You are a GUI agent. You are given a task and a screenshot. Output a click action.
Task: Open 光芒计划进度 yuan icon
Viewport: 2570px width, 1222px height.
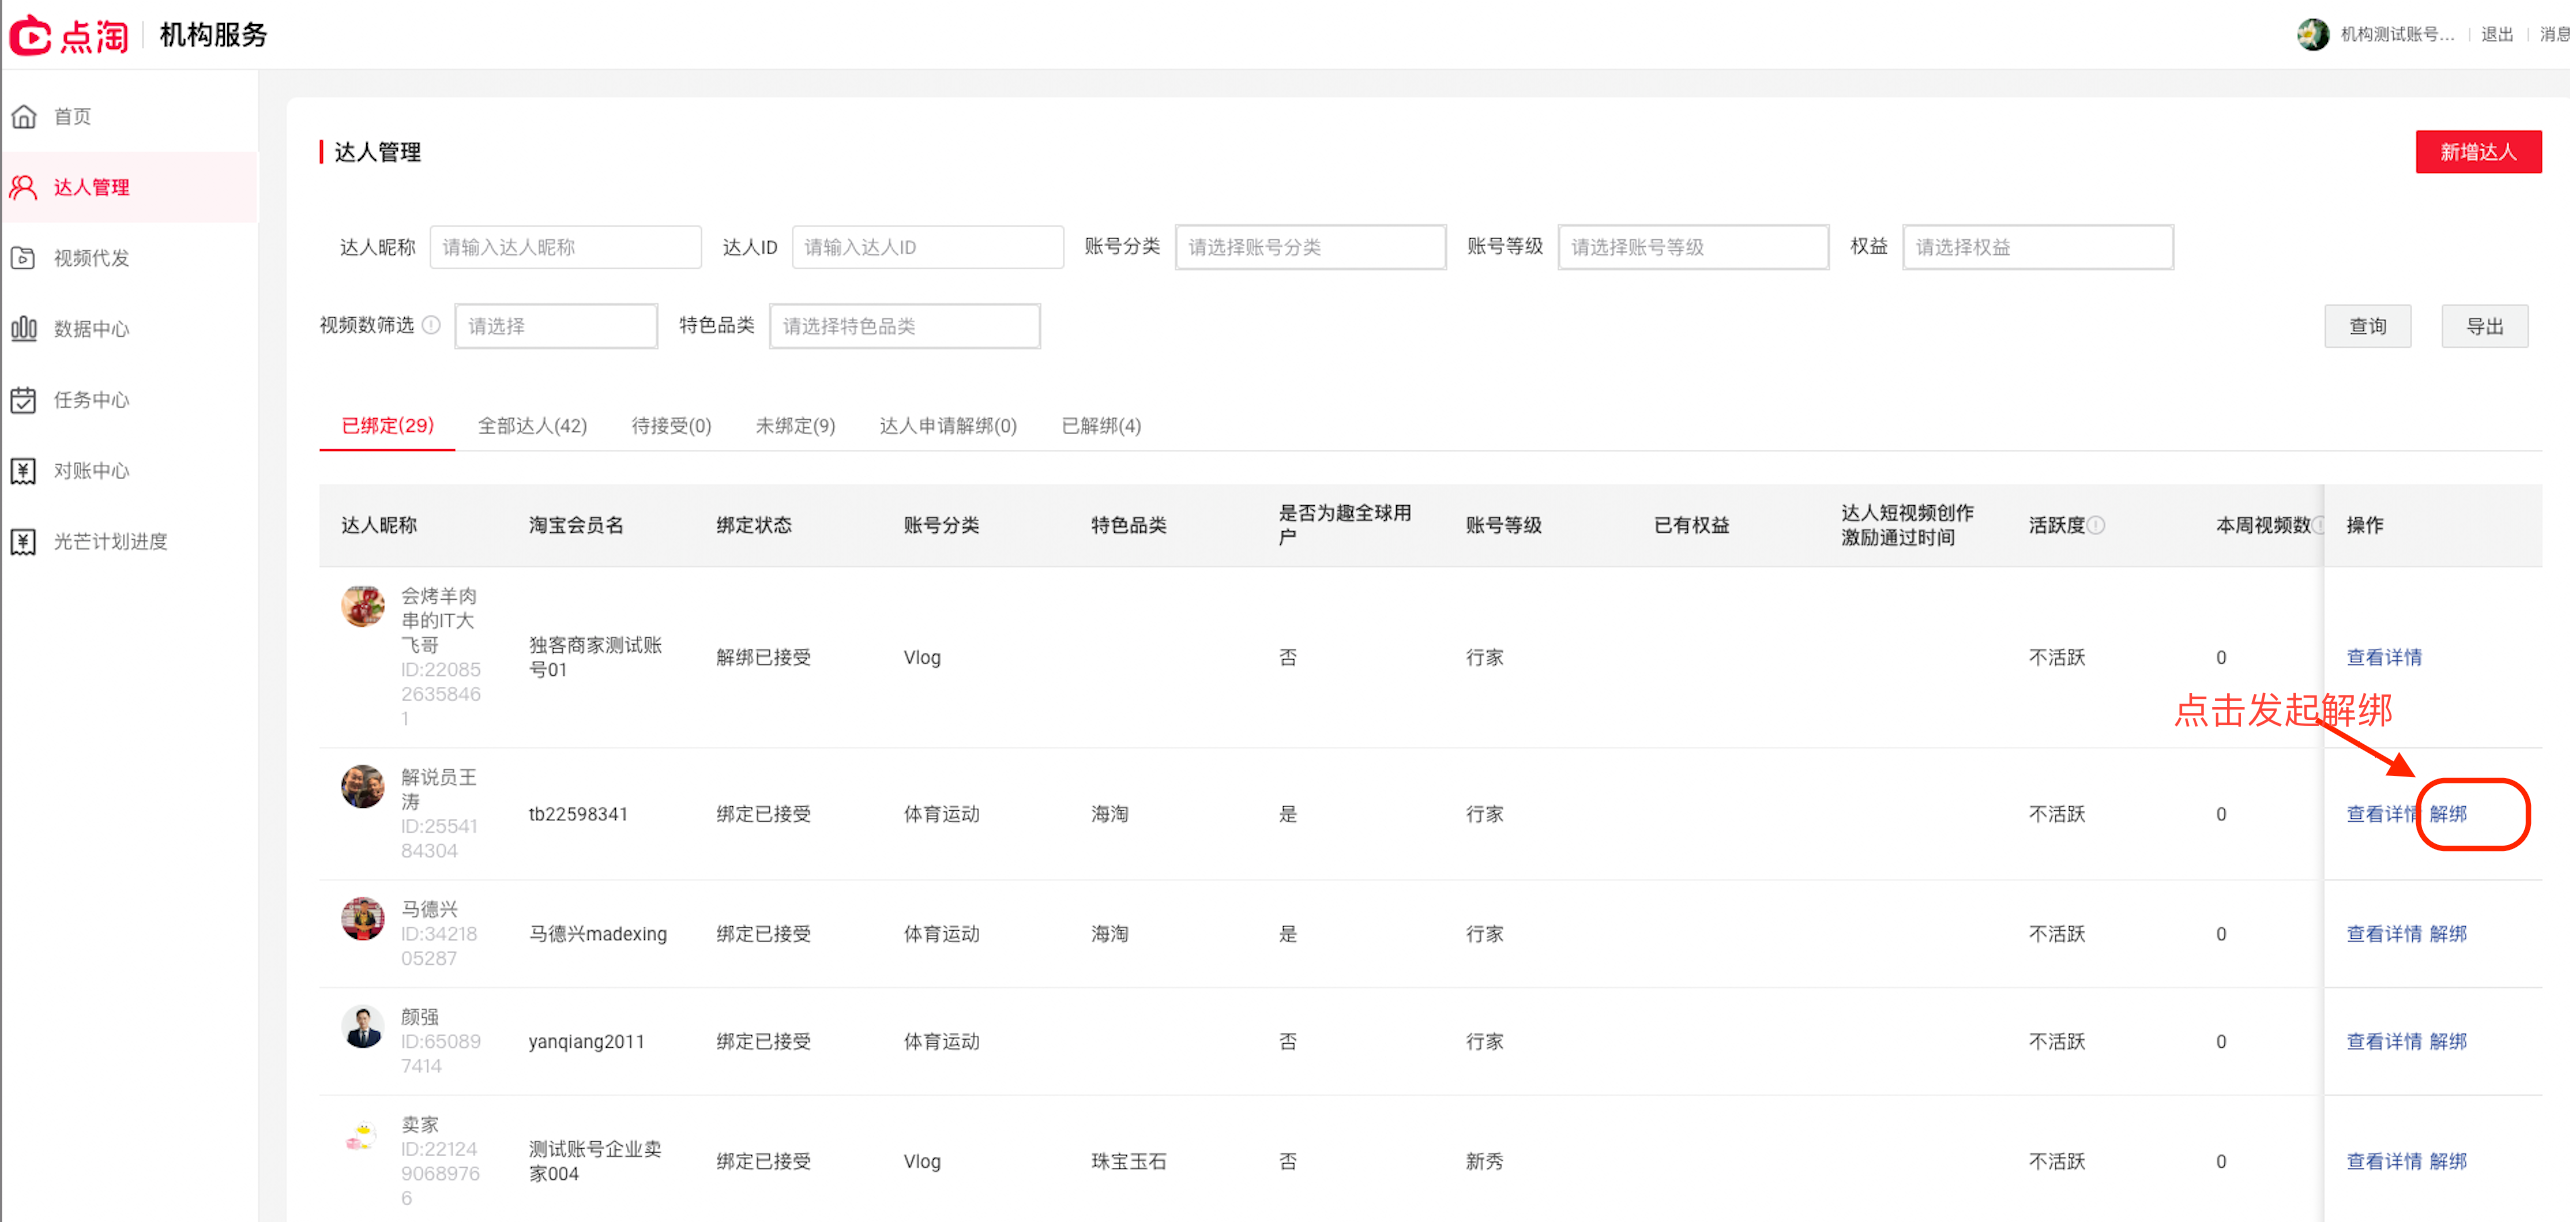click(24, 543)
